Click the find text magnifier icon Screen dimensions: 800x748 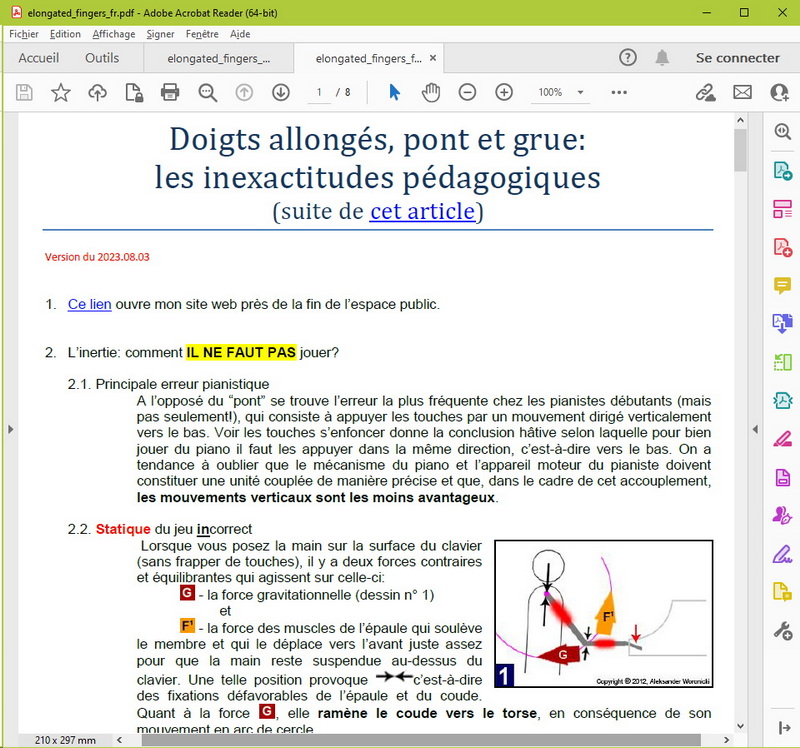click(x=207, y=92)
